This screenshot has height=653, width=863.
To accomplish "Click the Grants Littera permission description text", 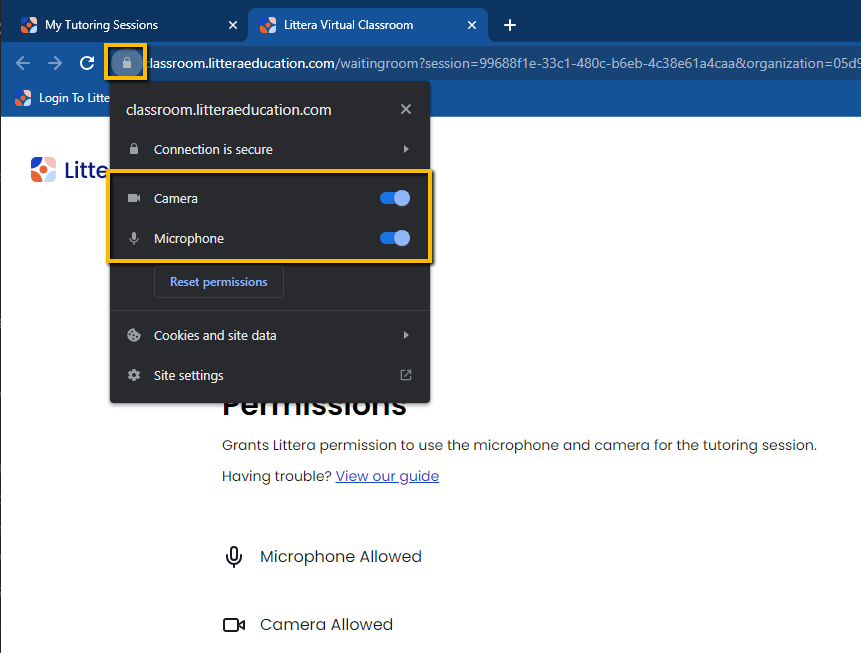I will [x=519, y=445].
